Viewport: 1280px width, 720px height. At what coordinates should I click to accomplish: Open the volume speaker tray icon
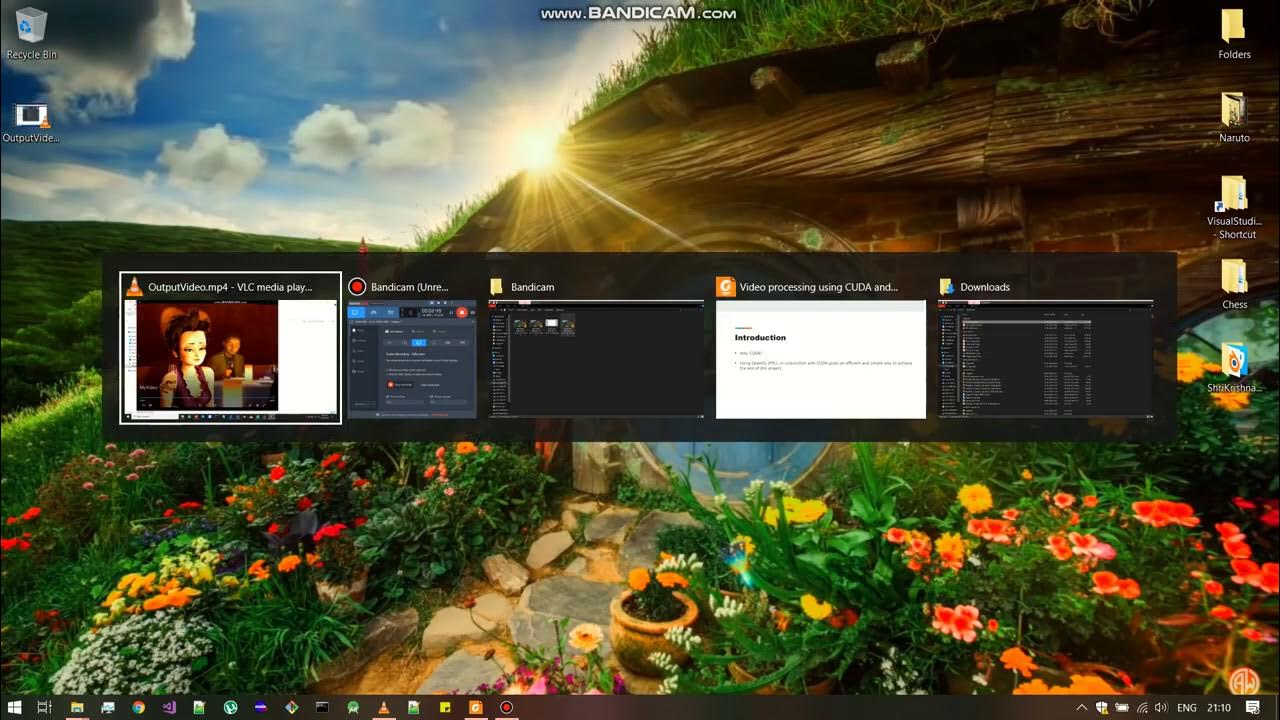1162,707
